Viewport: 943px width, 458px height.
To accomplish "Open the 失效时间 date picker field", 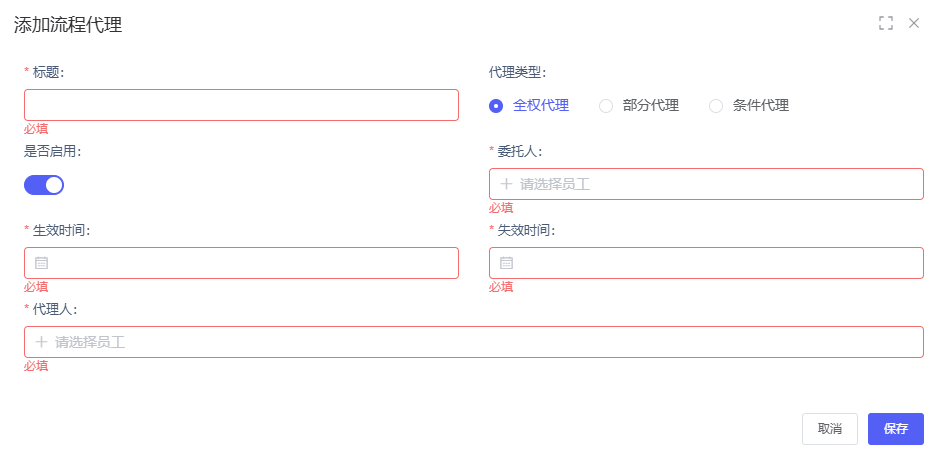I will pos(715,263).
